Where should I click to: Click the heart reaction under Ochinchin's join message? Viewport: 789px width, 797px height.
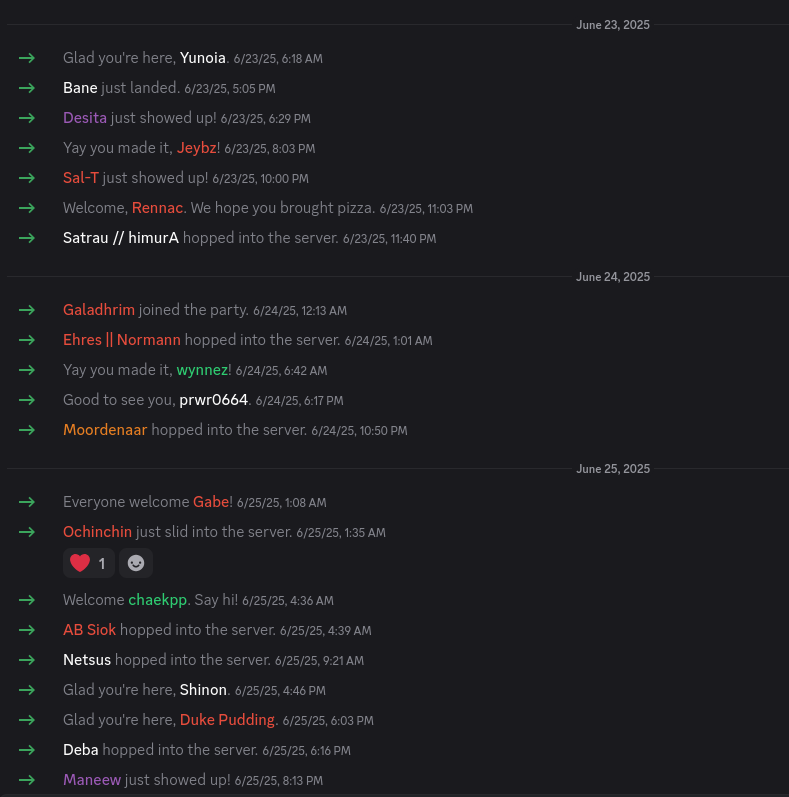pyautogui.click(x=88, y=563)
